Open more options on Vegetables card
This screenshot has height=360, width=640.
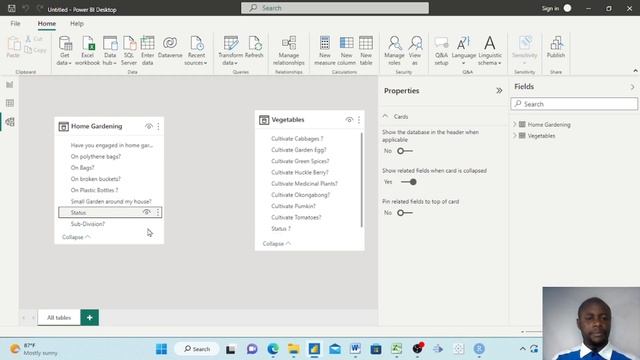tap(359, 120)
